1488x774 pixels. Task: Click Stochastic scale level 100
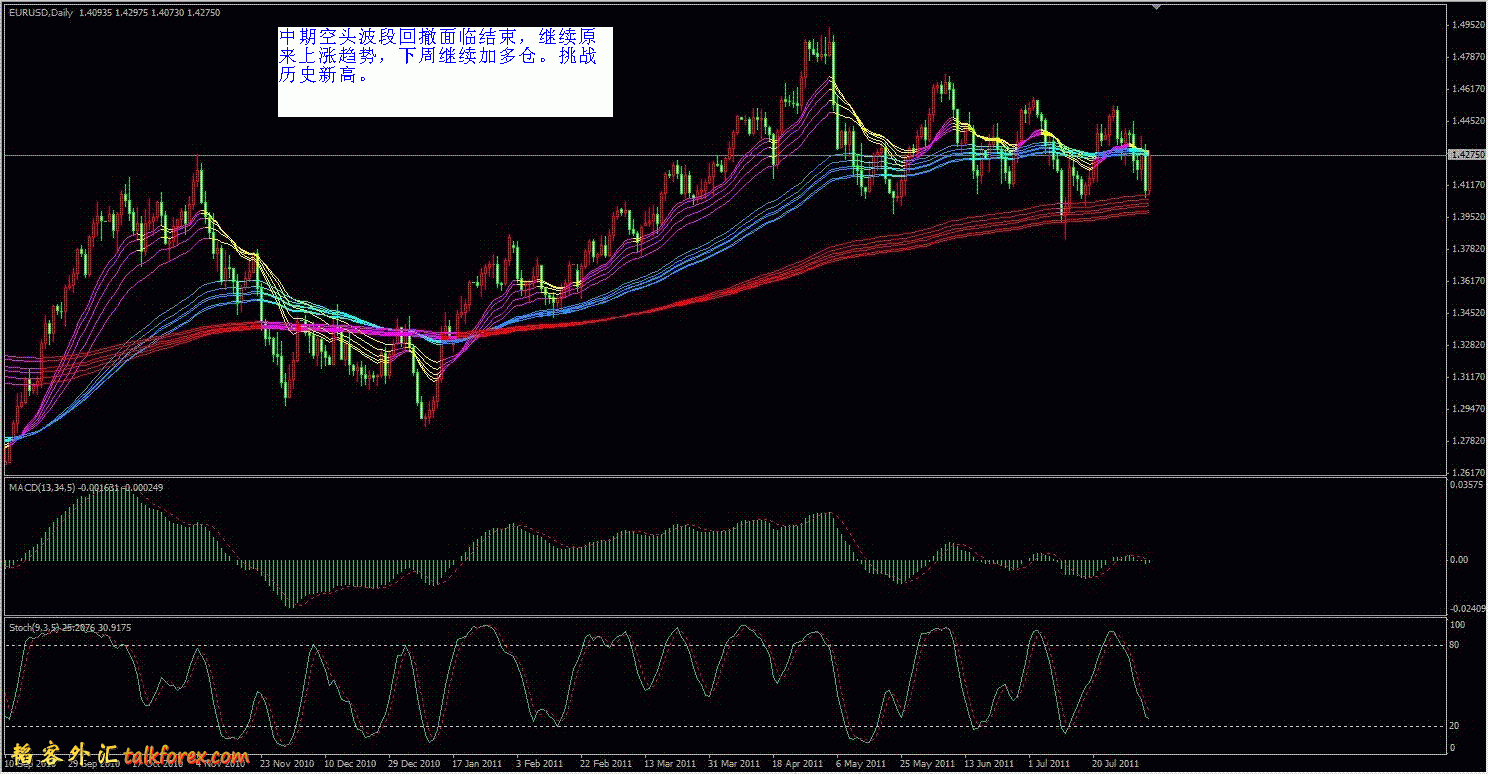1458,625
